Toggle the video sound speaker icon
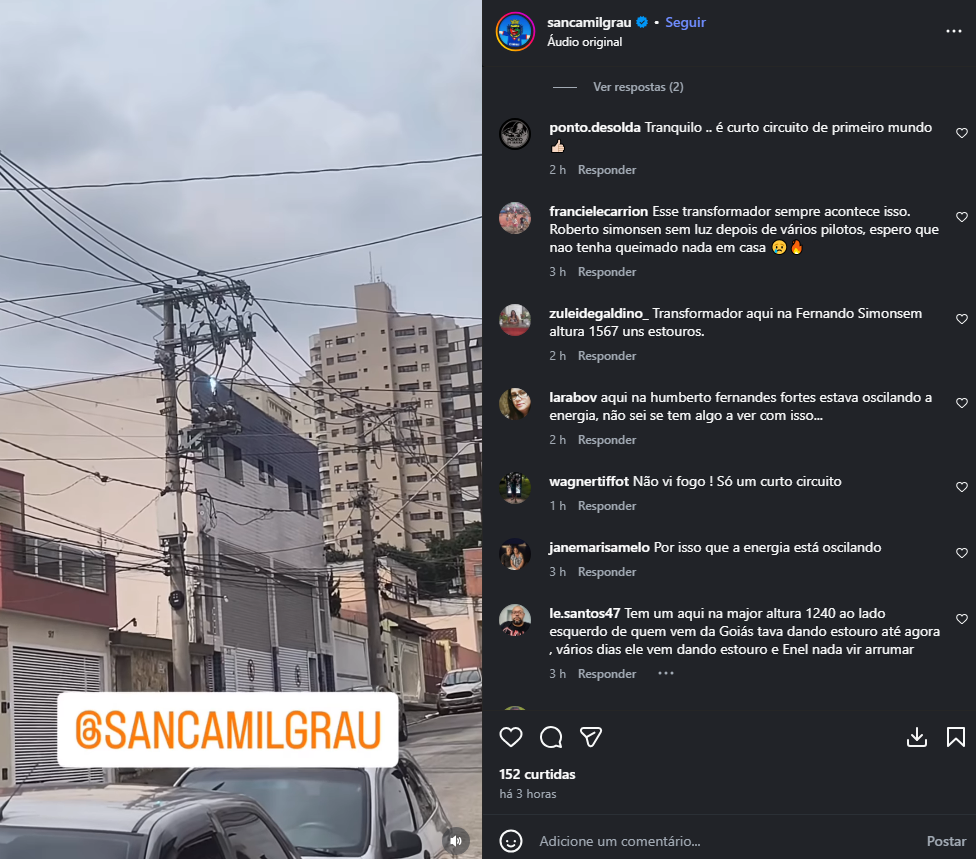This screenshot has height=859, width=976. pos(456,841)
